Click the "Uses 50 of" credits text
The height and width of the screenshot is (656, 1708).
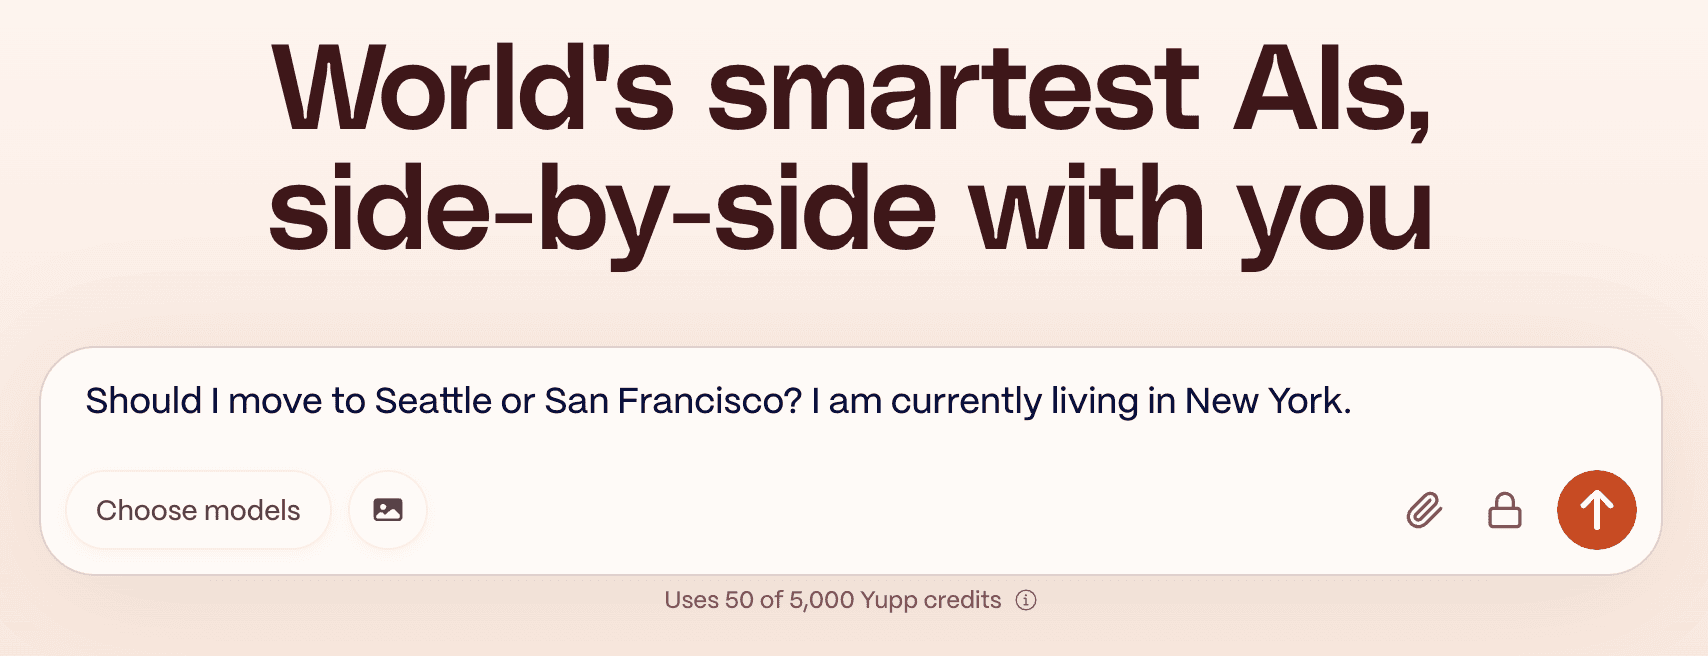click(724, 600)
